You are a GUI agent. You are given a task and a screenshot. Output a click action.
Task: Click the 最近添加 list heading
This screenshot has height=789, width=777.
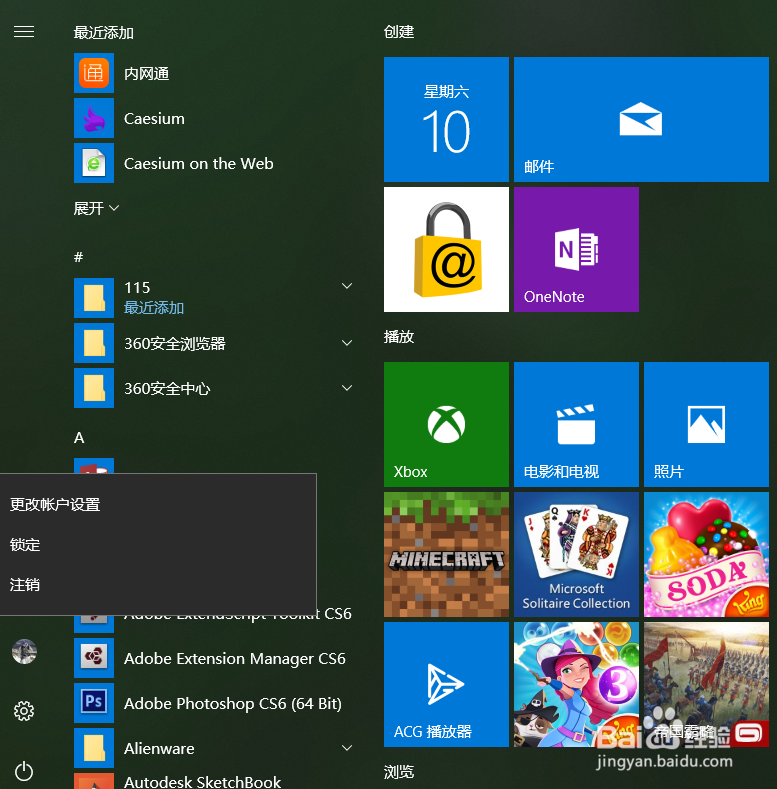104,32
